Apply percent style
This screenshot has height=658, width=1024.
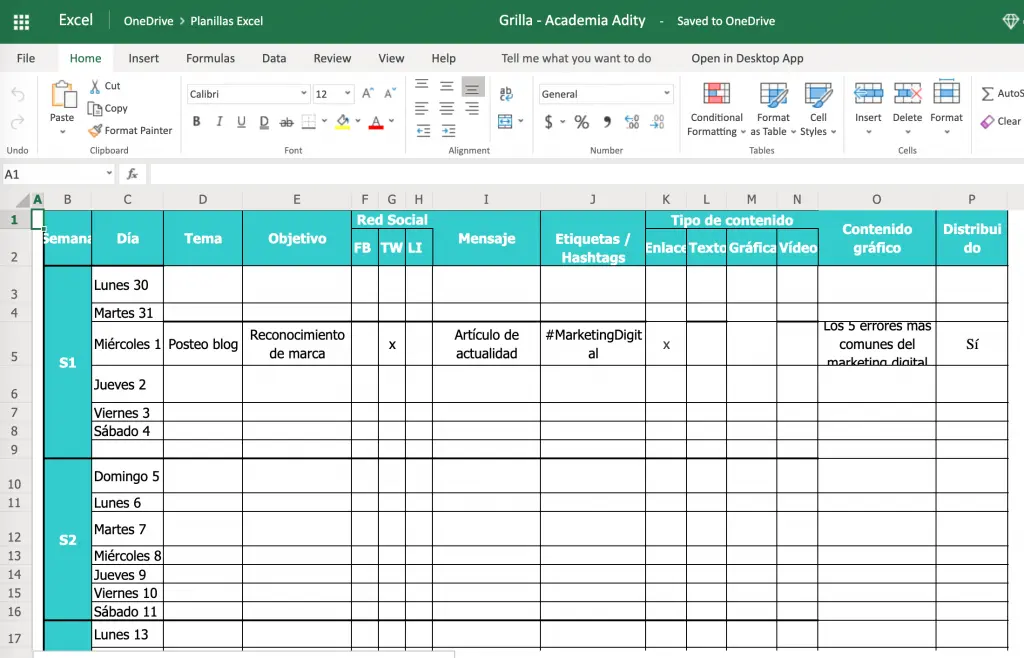point(582,121)
